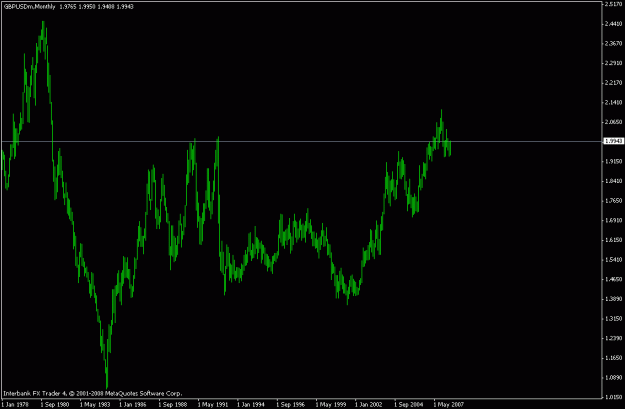Click the 1.8410 price scale label

(x=613, y=181)
